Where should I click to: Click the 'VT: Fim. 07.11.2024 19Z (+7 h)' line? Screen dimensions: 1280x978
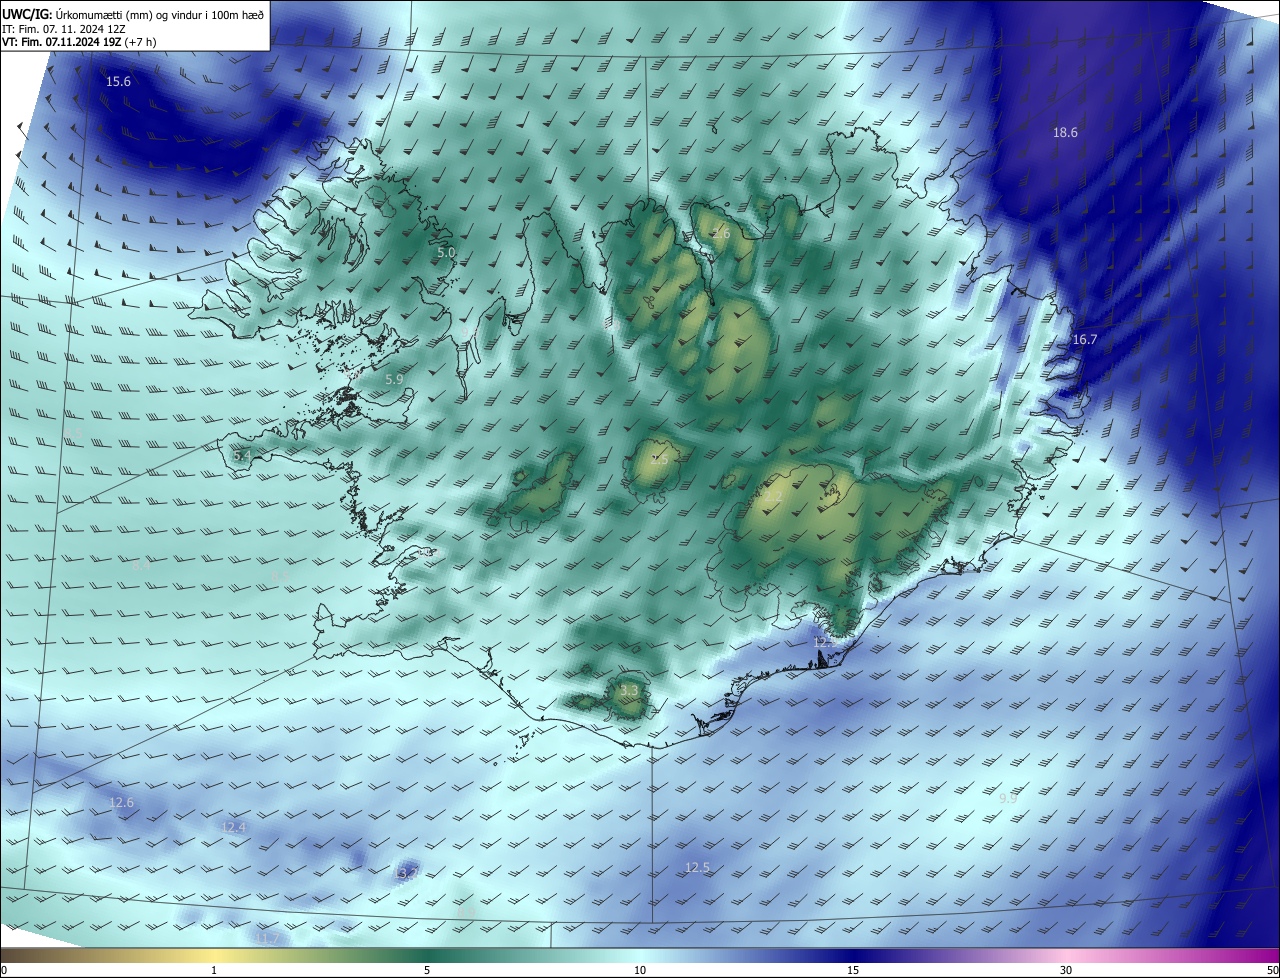[x=79, y=42]
